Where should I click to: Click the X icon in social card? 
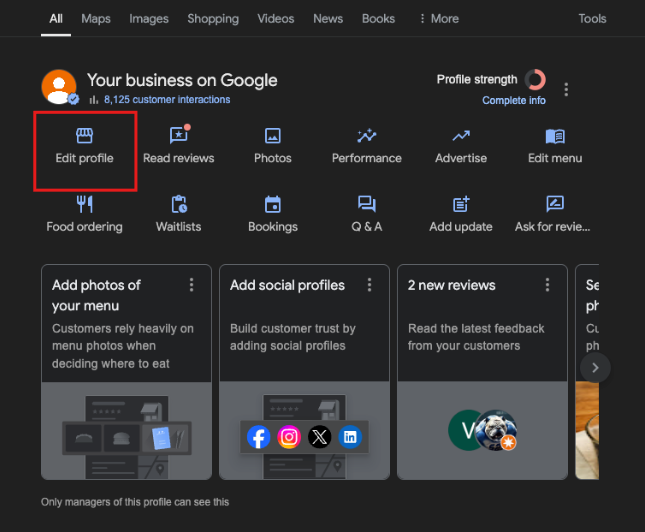[320, 437]
